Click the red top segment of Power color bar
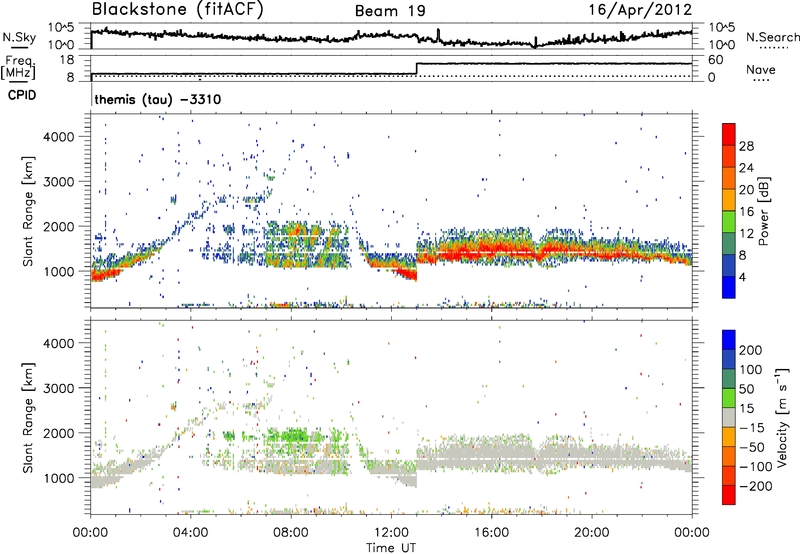Viewport: 800px width, 554px height. 729,134
